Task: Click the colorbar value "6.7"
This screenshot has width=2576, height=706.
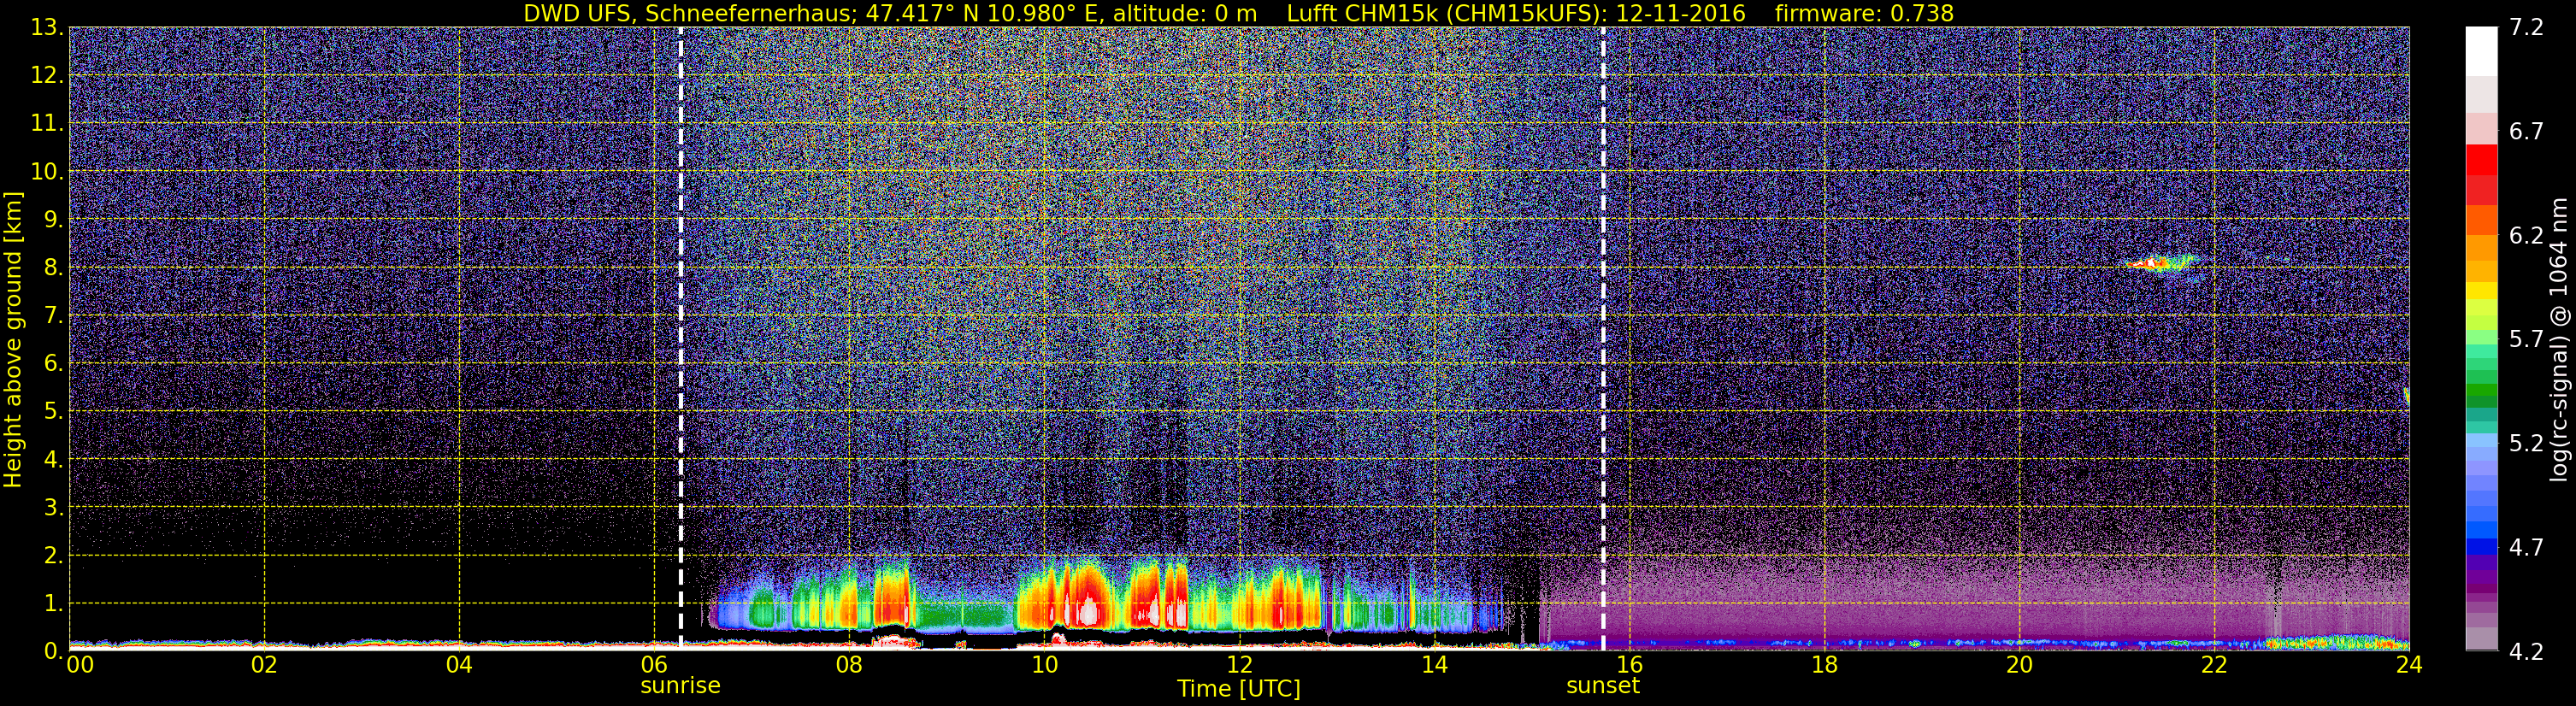Action: (x=2526, y=132)
